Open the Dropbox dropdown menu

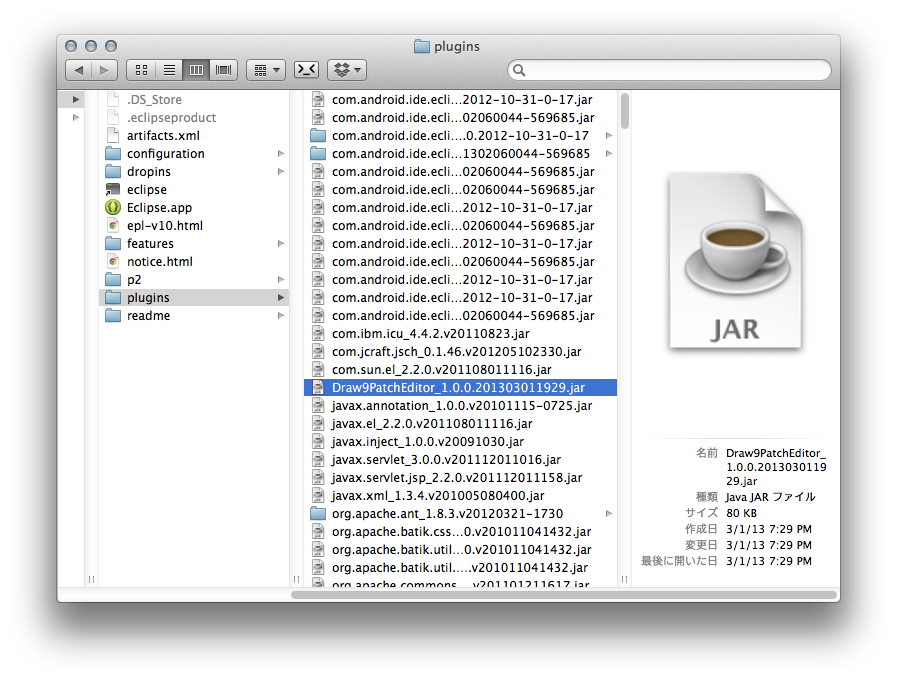point(348,70)
